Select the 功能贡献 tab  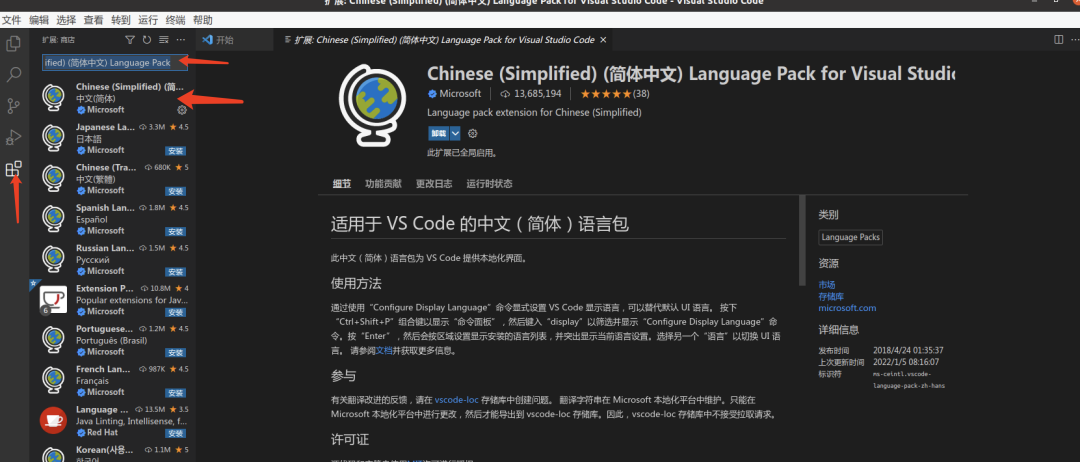[x=383, y=184]
